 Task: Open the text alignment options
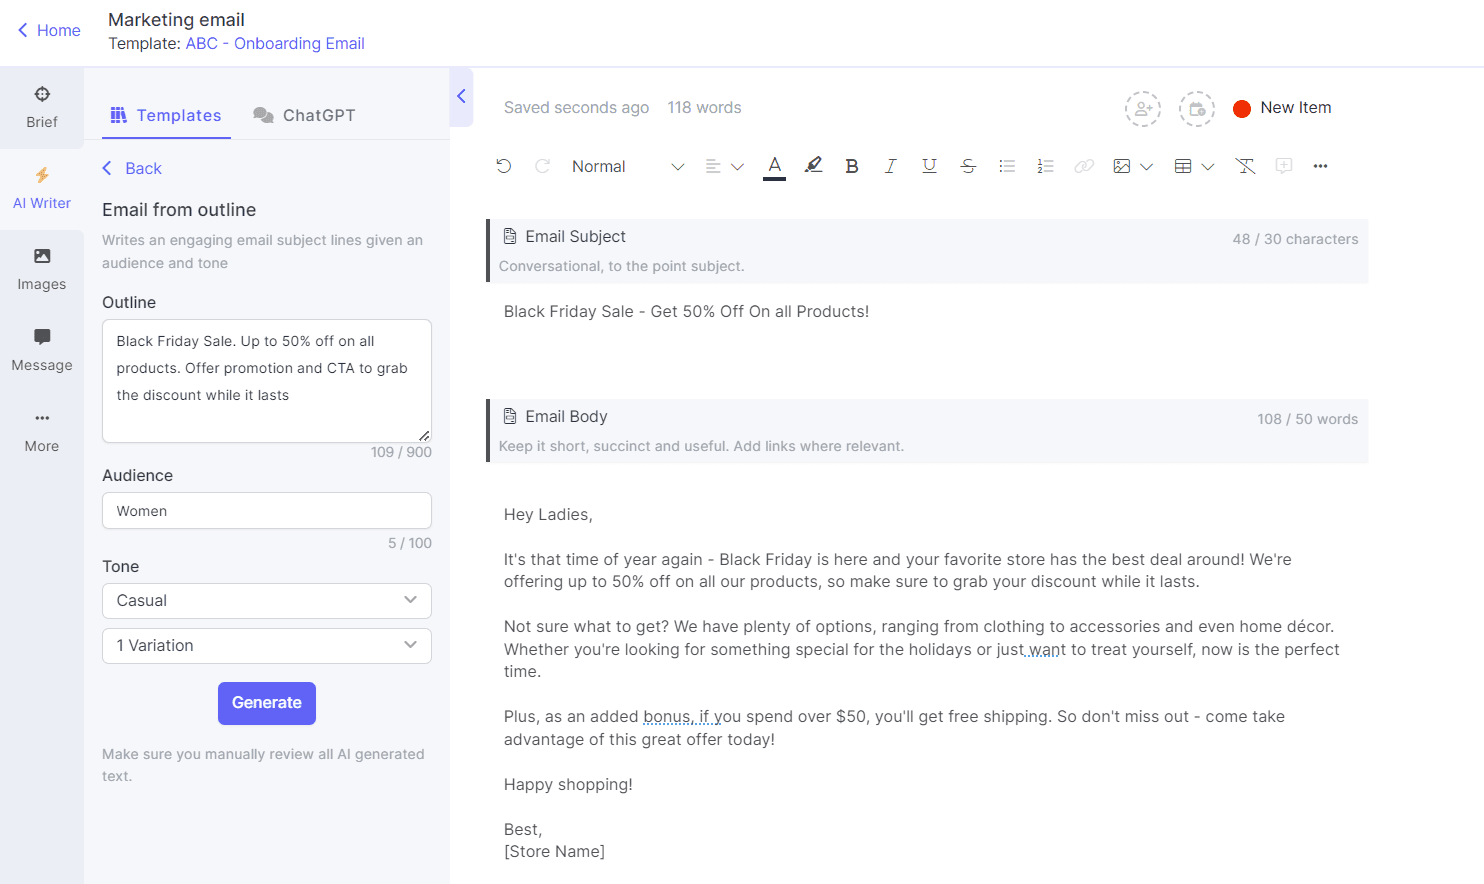[724, 167]
